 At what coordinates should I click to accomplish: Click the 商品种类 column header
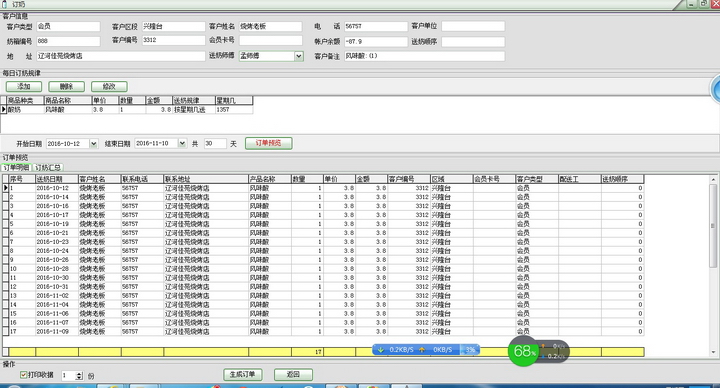point(25,100)
